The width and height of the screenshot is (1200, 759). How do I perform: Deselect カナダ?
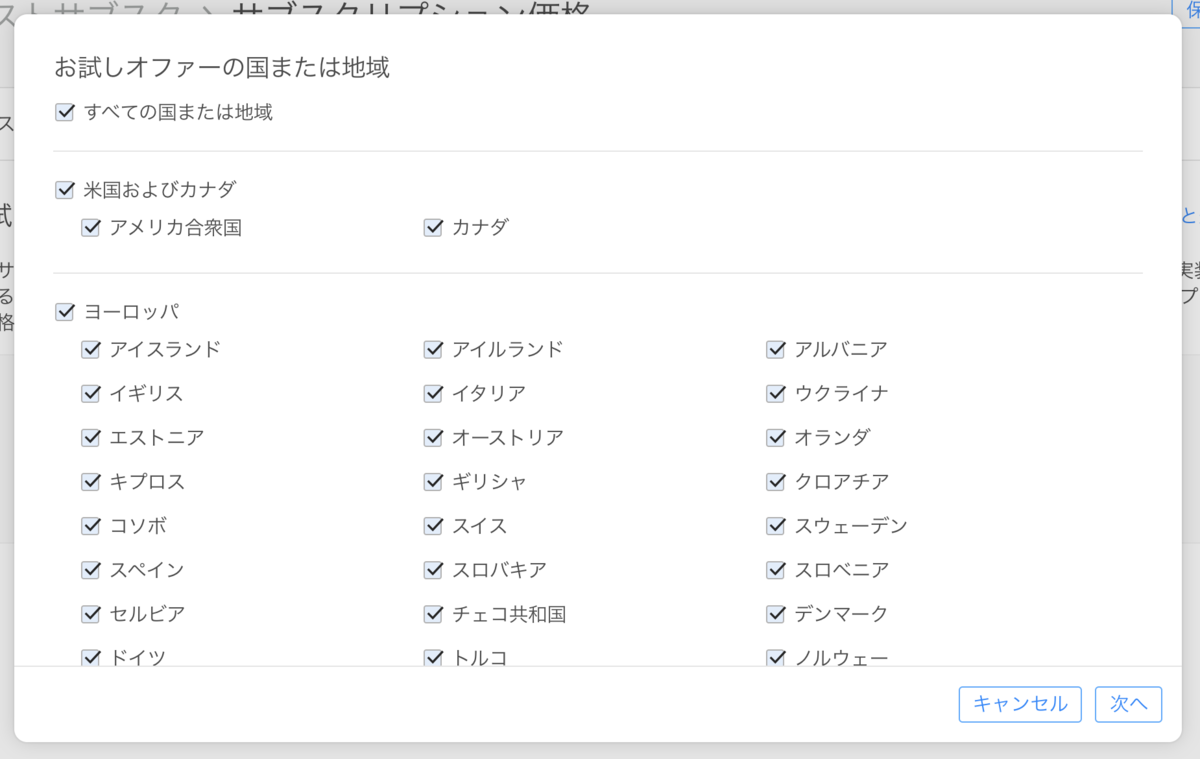[x=433, y=227]
